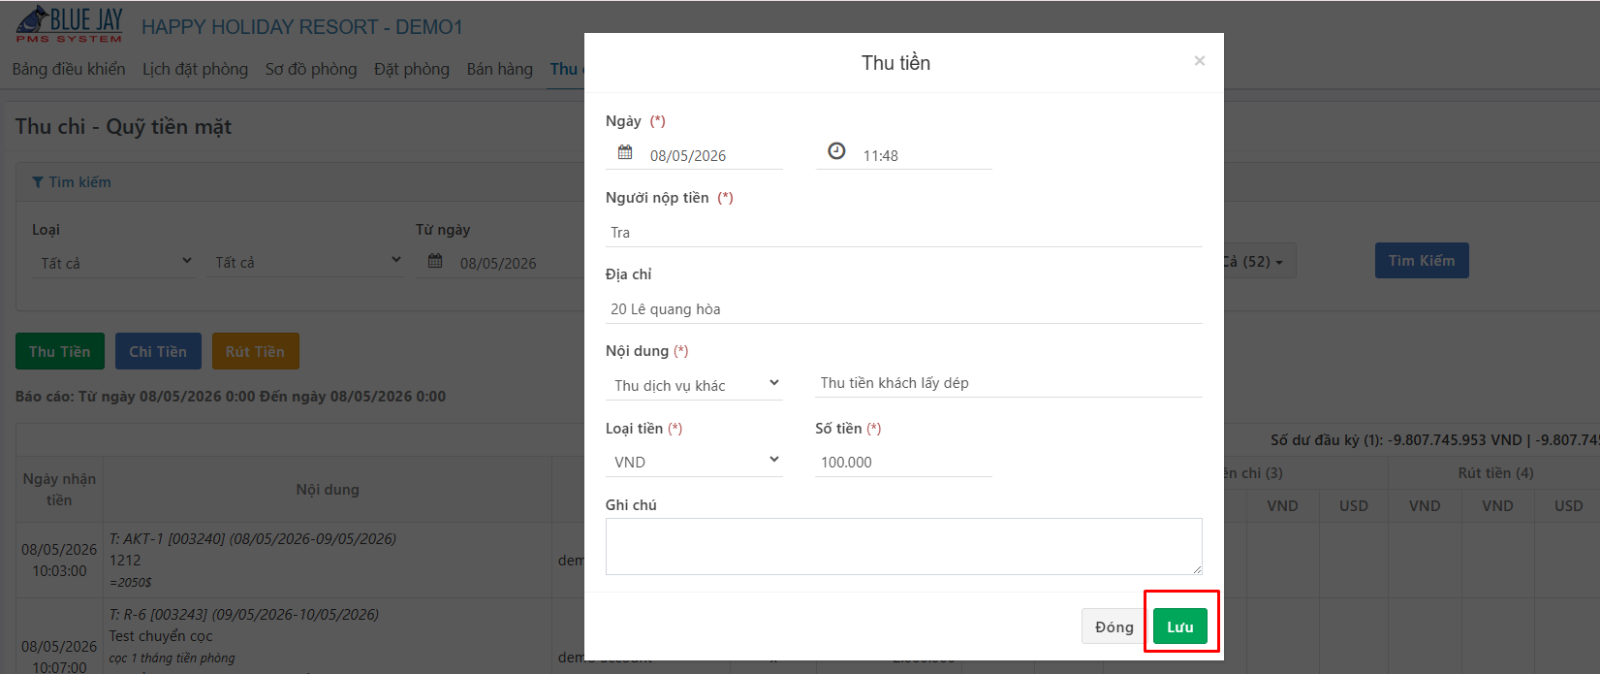This screenshot has width=1600, height=674.
Task: Open Bán hàng menu
Action: point(500,69)
